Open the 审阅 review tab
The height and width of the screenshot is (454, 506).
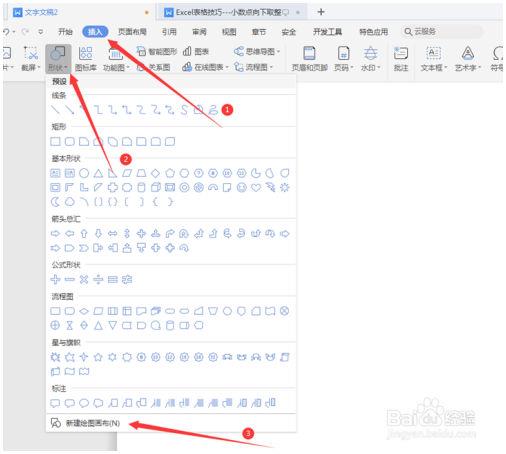(199, 32)
